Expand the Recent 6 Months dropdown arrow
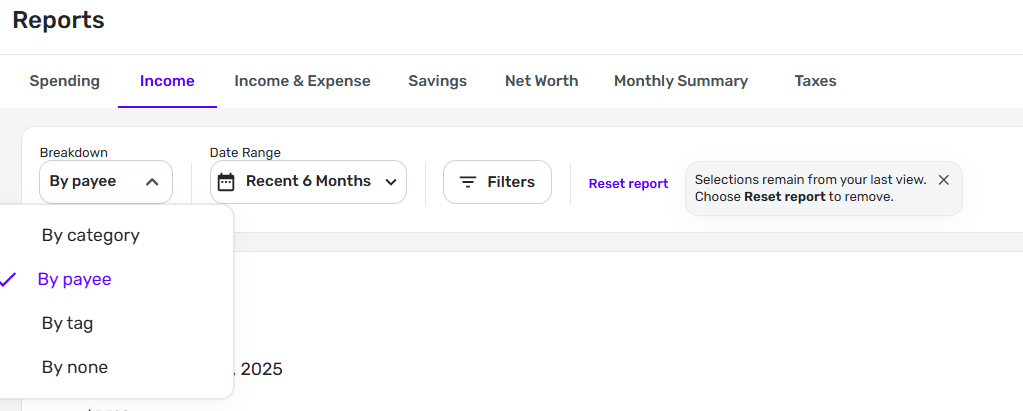 coord(390,182)
